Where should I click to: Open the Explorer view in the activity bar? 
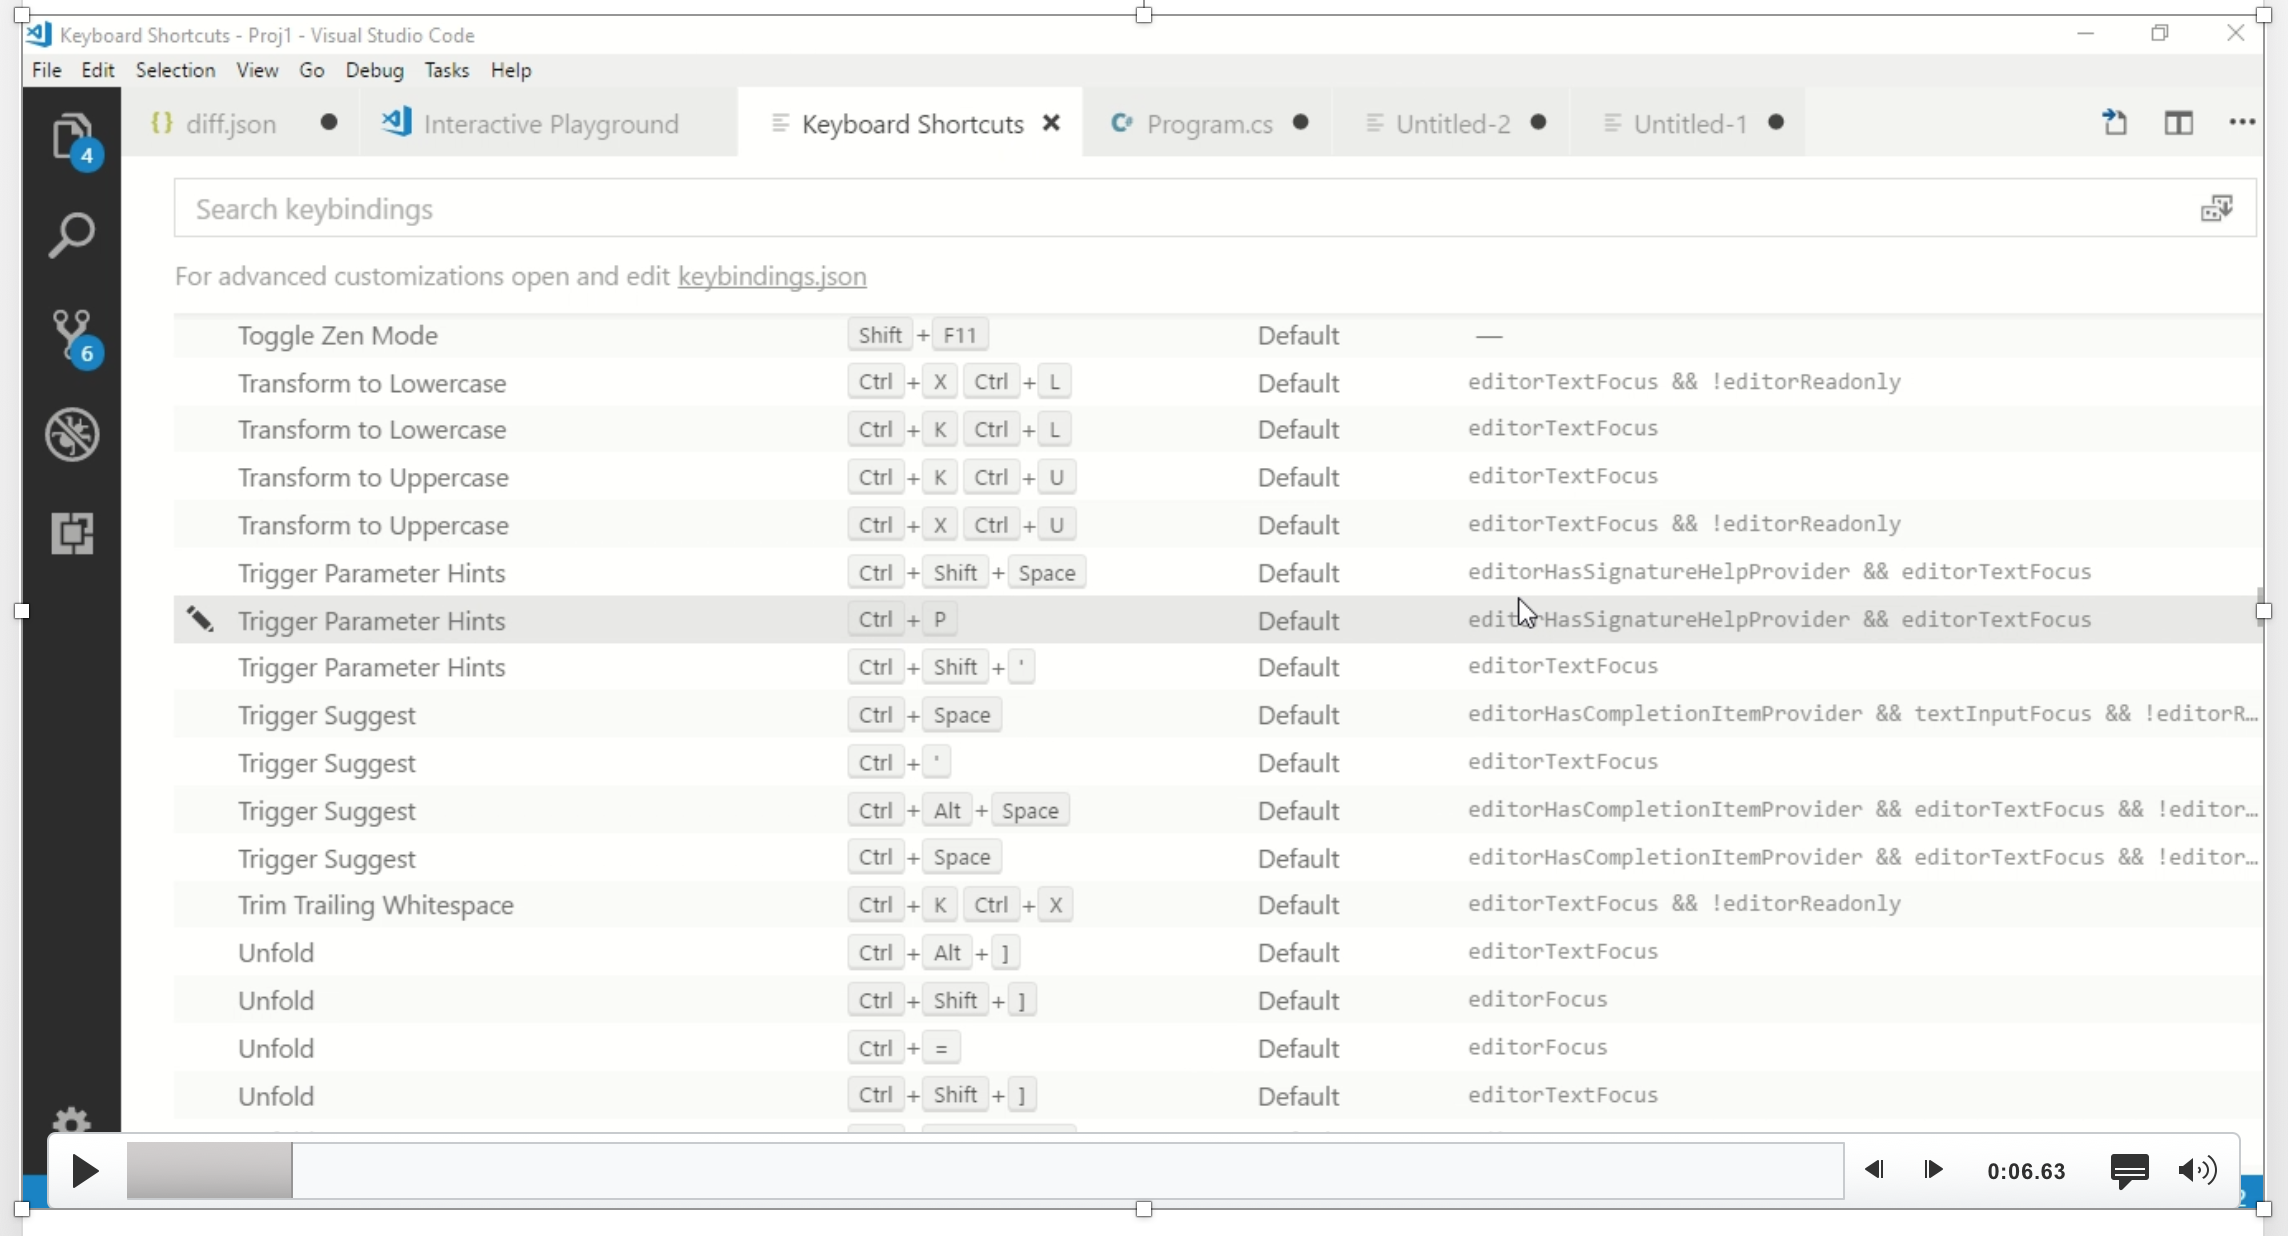(x=74, y=137)
